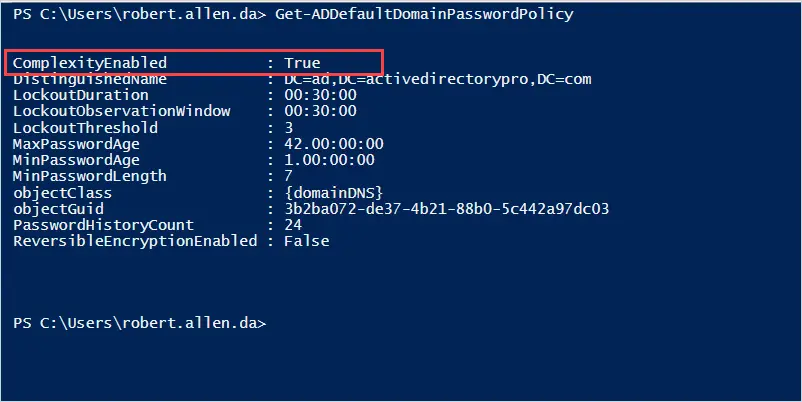Viewport: 802px width, 402px height.
Task: Click the Get-ADDefaultDomainPasswordPolicy command text
Action: tap(424, 14)
